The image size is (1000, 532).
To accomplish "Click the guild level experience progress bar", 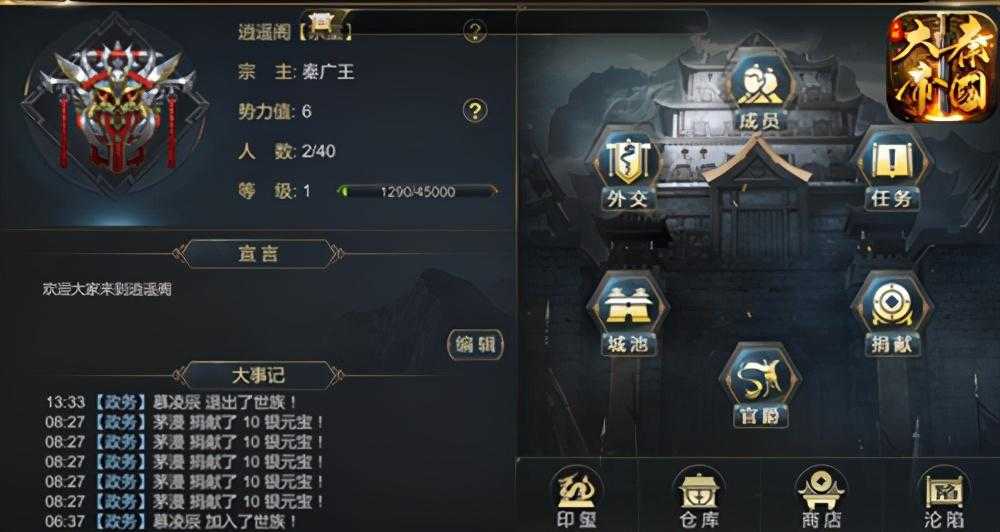I will coord(418,191).
